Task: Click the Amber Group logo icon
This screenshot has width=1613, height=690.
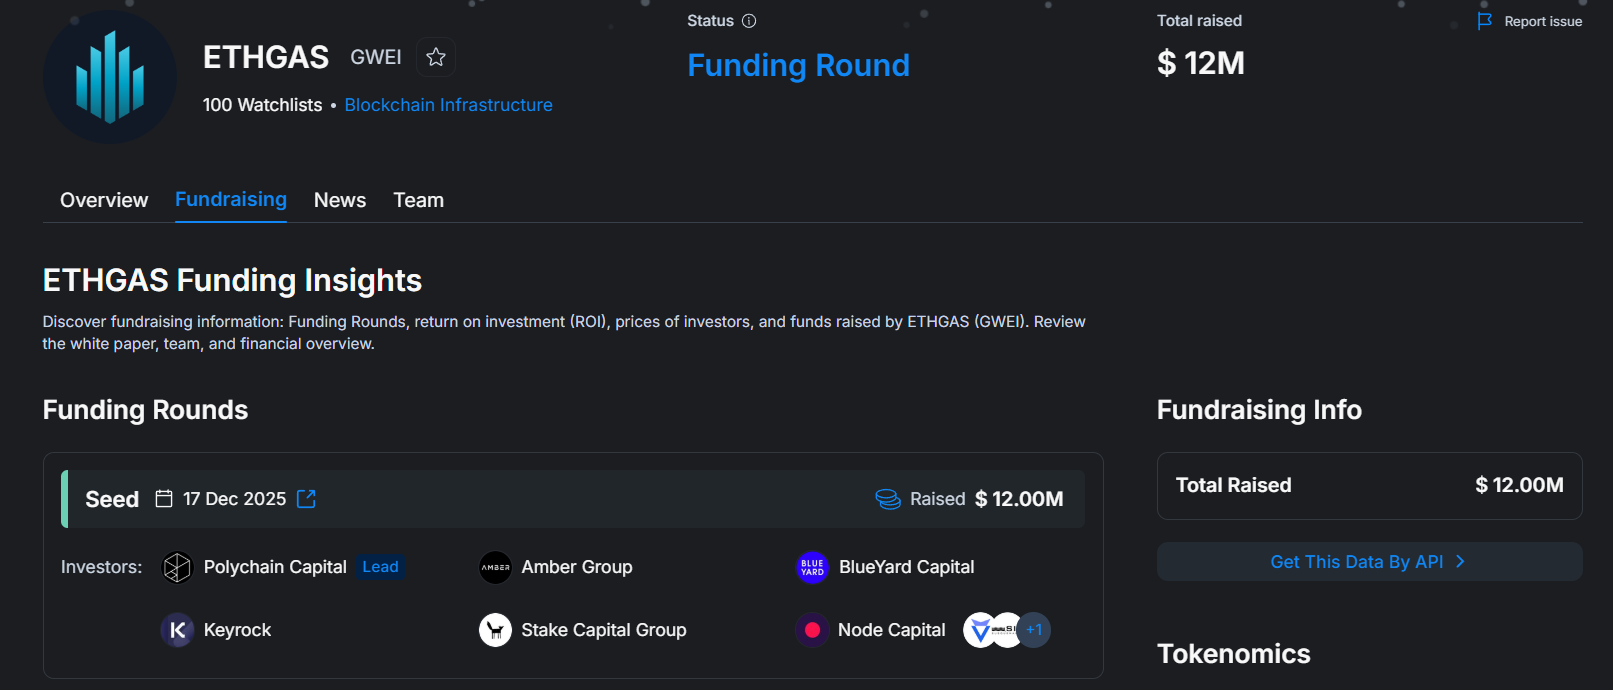Action: 495,567
